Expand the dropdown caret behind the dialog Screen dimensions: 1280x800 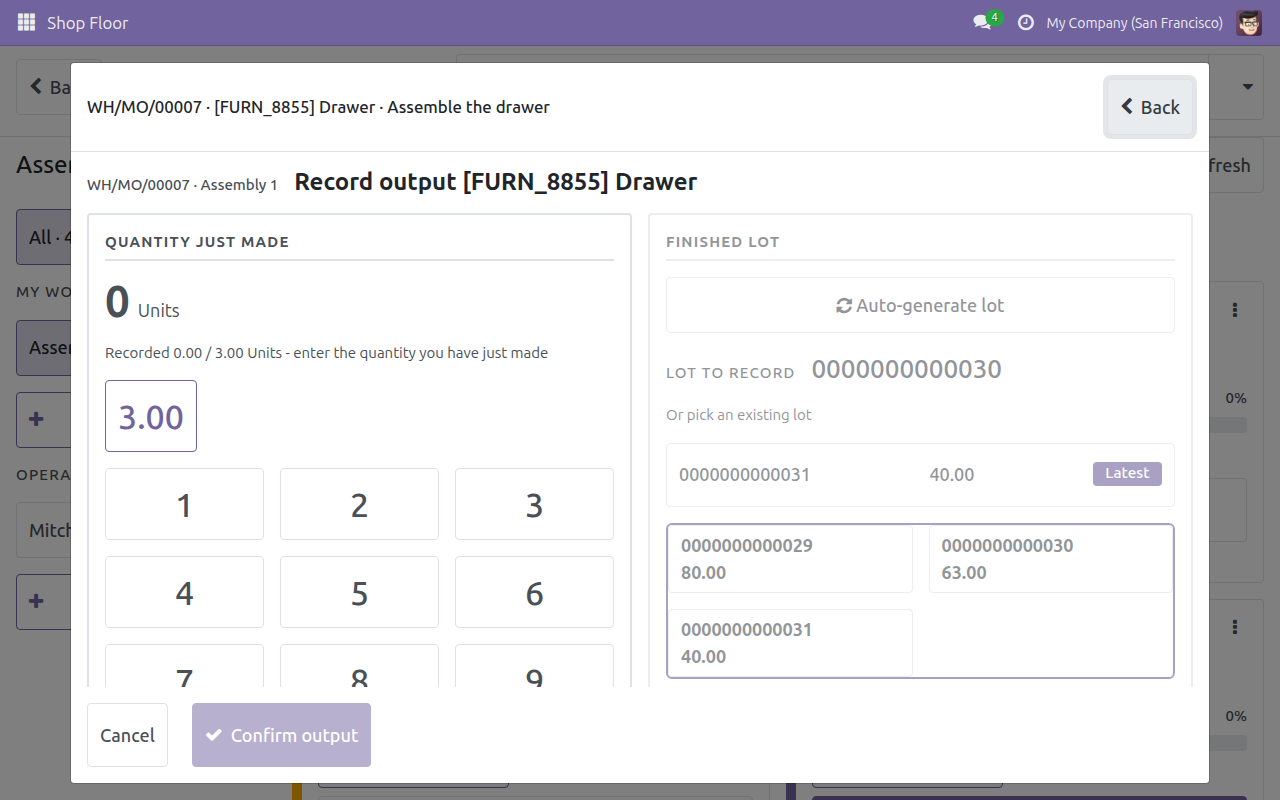pyautogui.click(x=1248, y=87)
